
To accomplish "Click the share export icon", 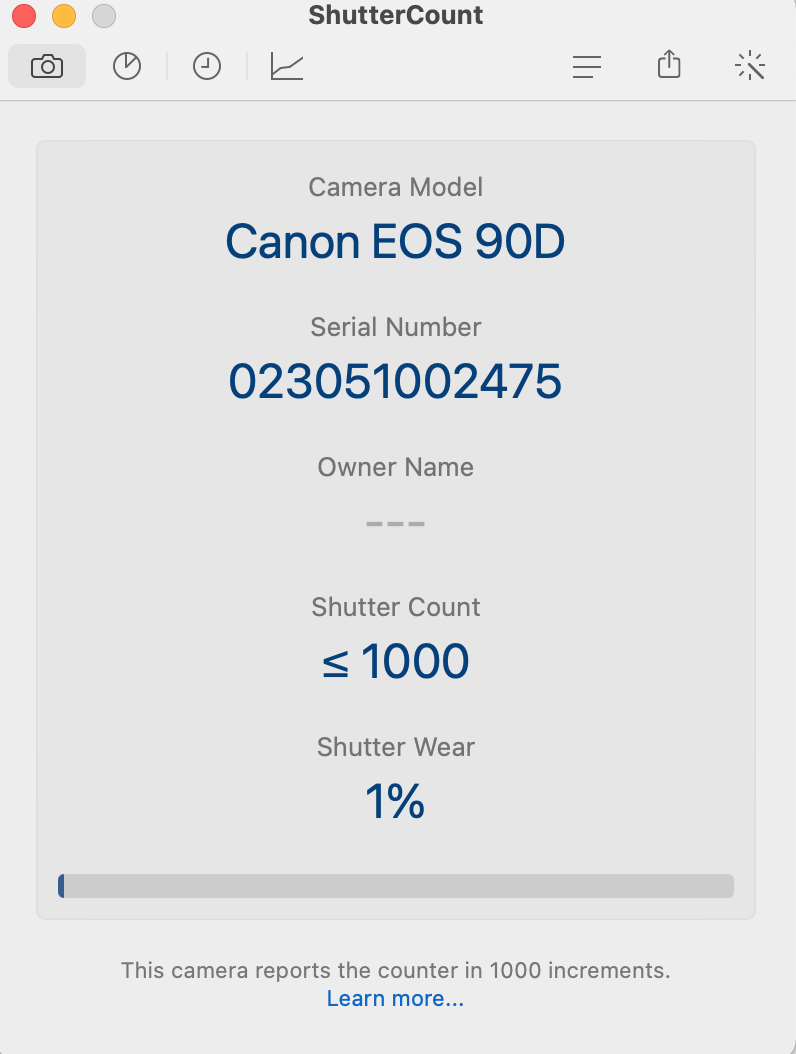I will tap(669, 67).
